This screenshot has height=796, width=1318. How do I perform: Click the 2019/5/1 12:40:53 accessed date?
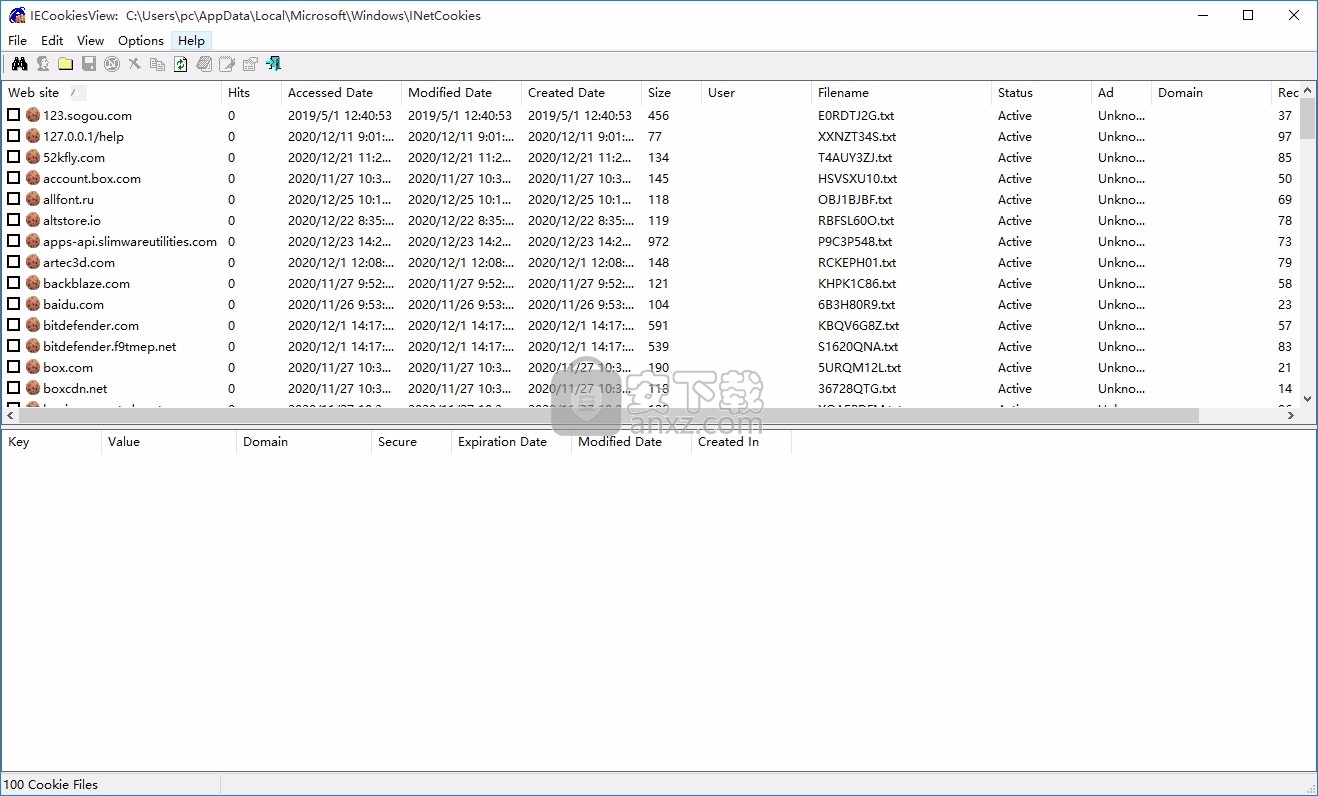point(340,115)
